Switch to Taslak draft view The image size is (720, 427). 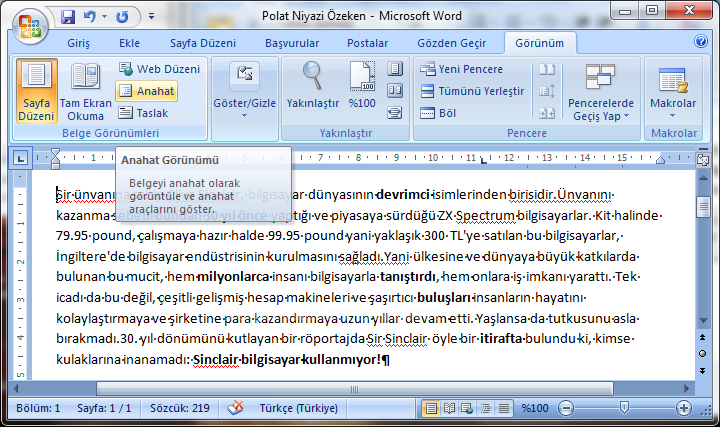[143, 113]
